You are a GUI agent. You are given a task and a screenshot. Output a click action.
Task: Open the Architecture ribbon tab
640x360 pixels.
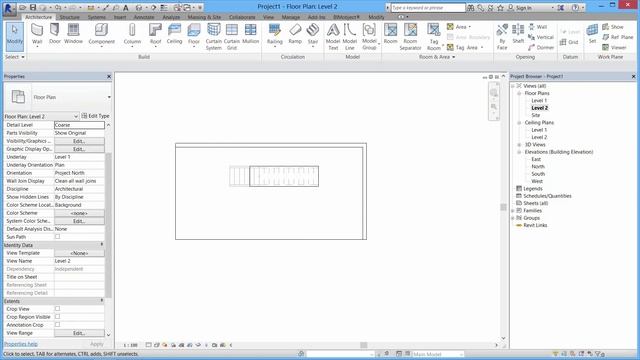pyautogui.click(x=38, y=17)
